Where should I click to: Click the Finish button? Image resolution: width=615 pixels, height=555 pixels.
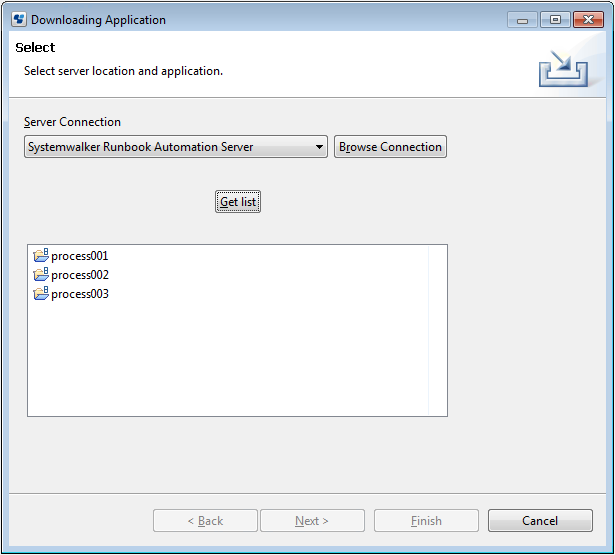click(x=426, y=520)
